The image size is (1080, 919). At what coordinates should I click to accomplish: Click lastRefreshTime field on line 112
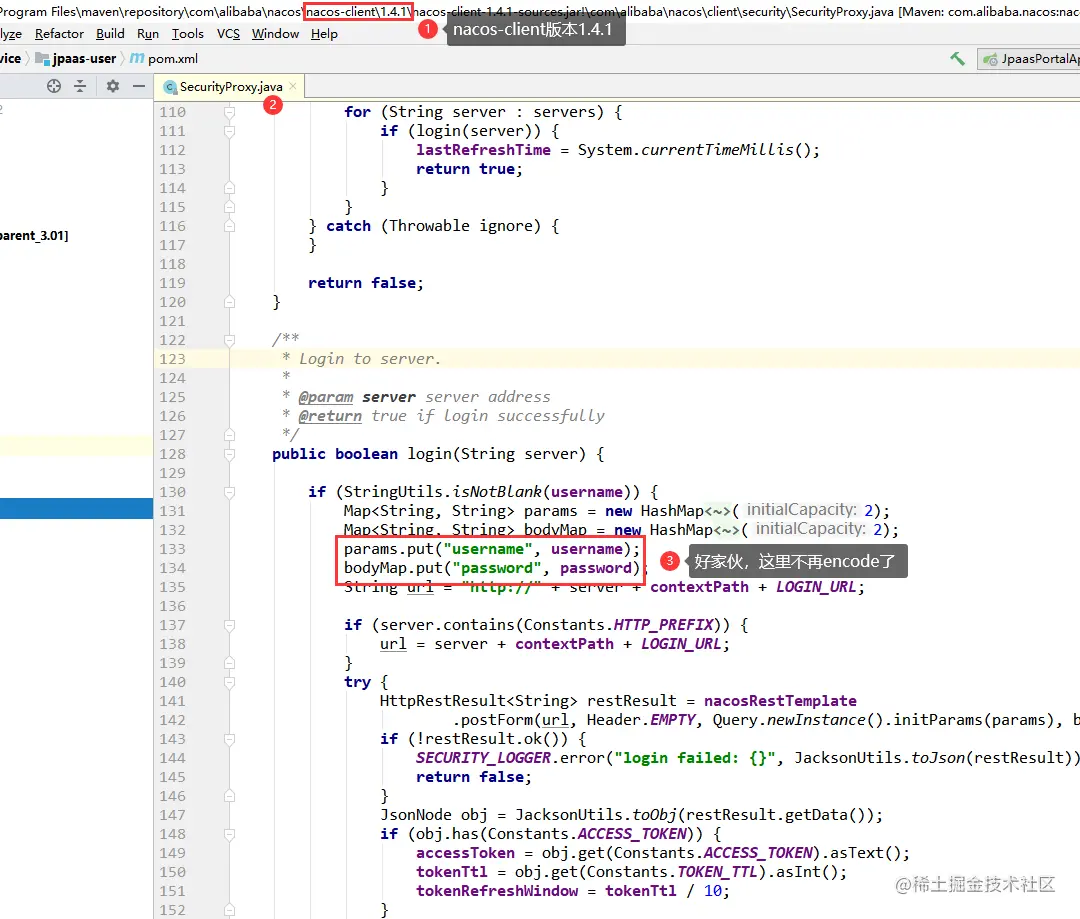point(484,149)
